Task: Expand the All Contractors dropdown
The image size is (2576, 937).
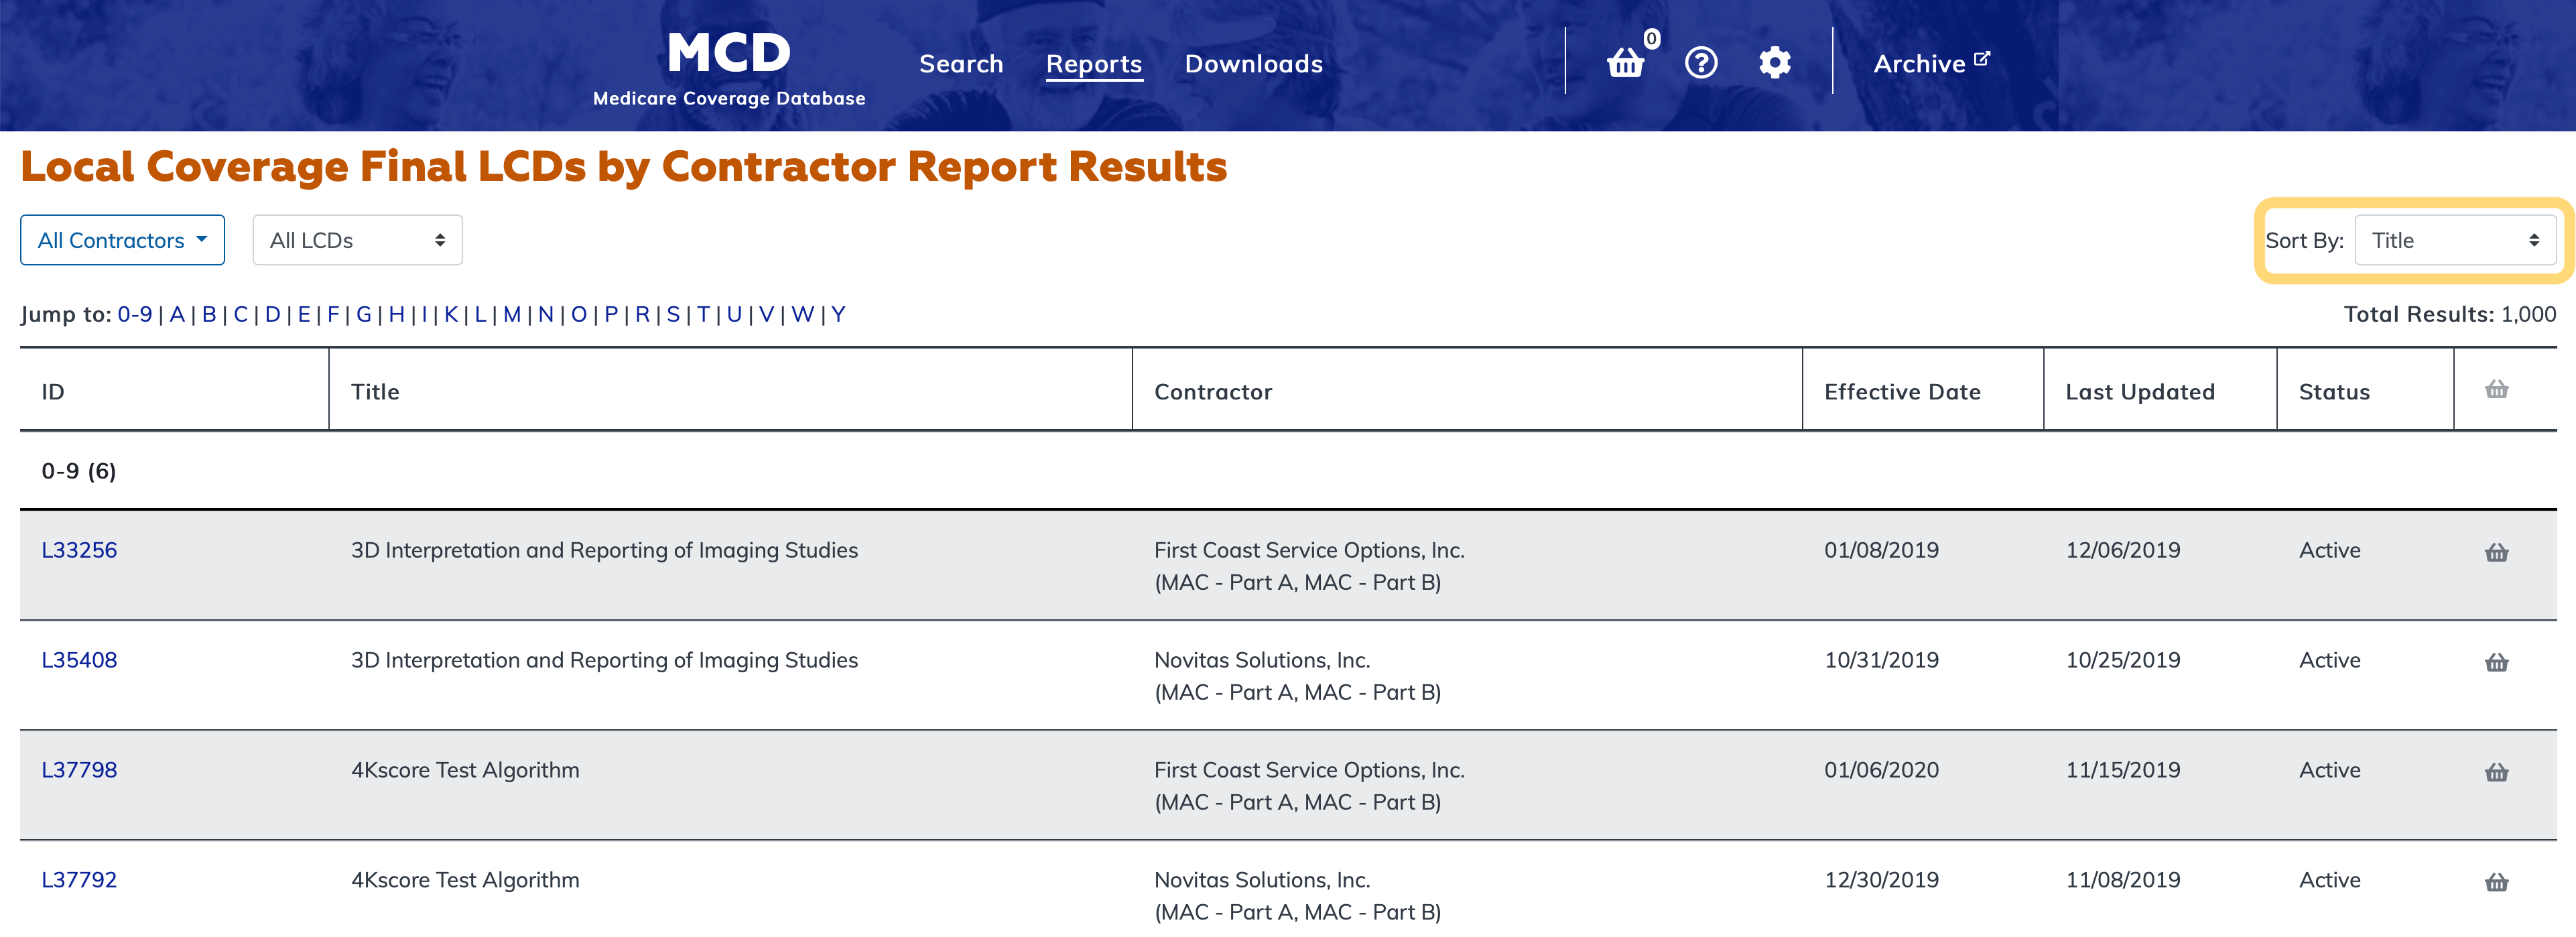Action: (x=122, y=240)
